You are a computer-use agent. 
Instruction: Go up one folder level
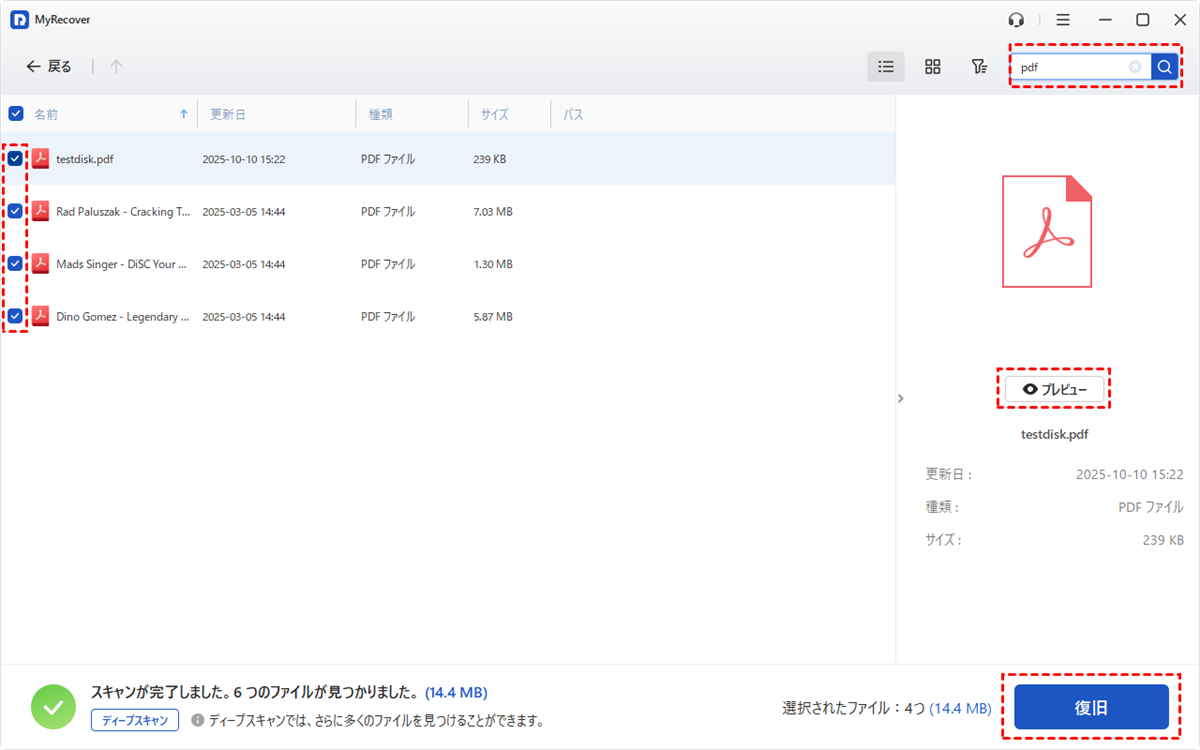(116, 67)
